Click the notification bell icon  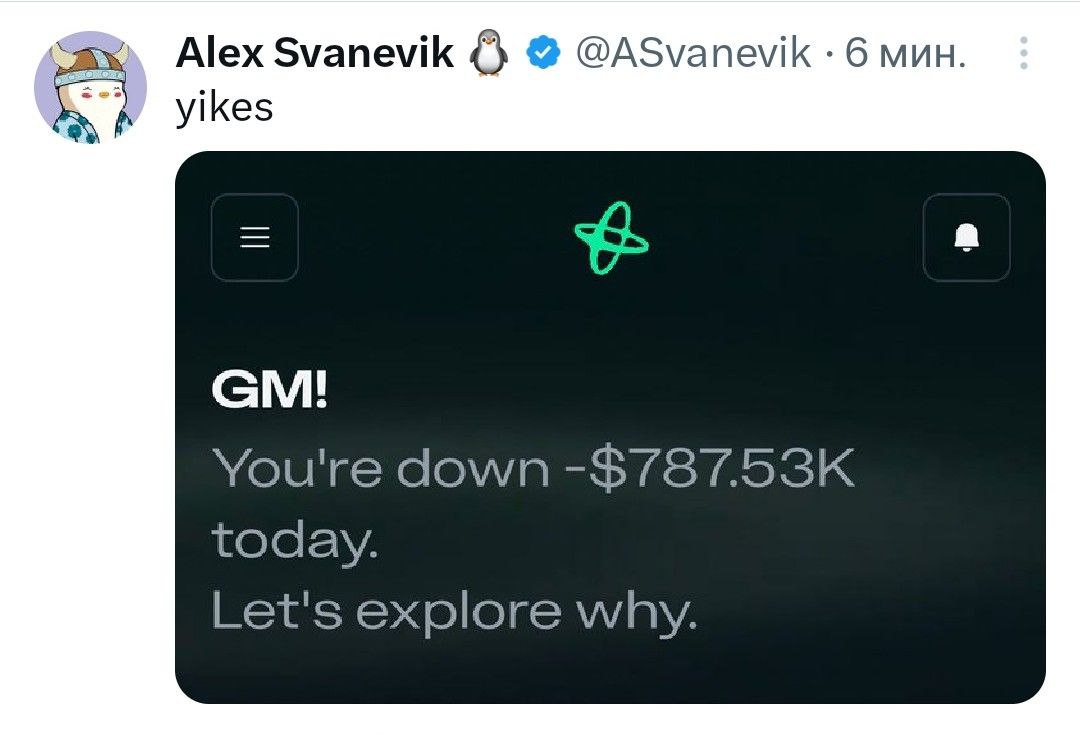coord(966,237)
